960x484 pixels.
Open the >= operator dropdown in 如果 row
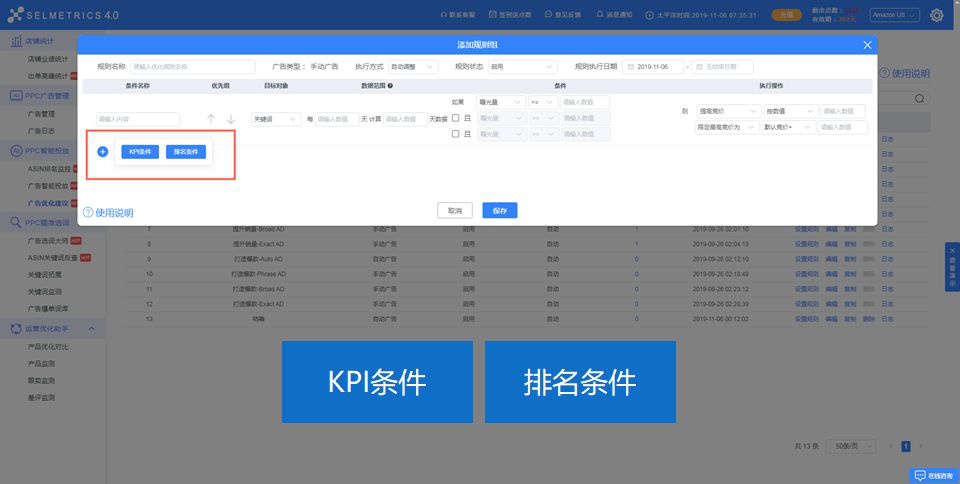click(x=542, y=102)
